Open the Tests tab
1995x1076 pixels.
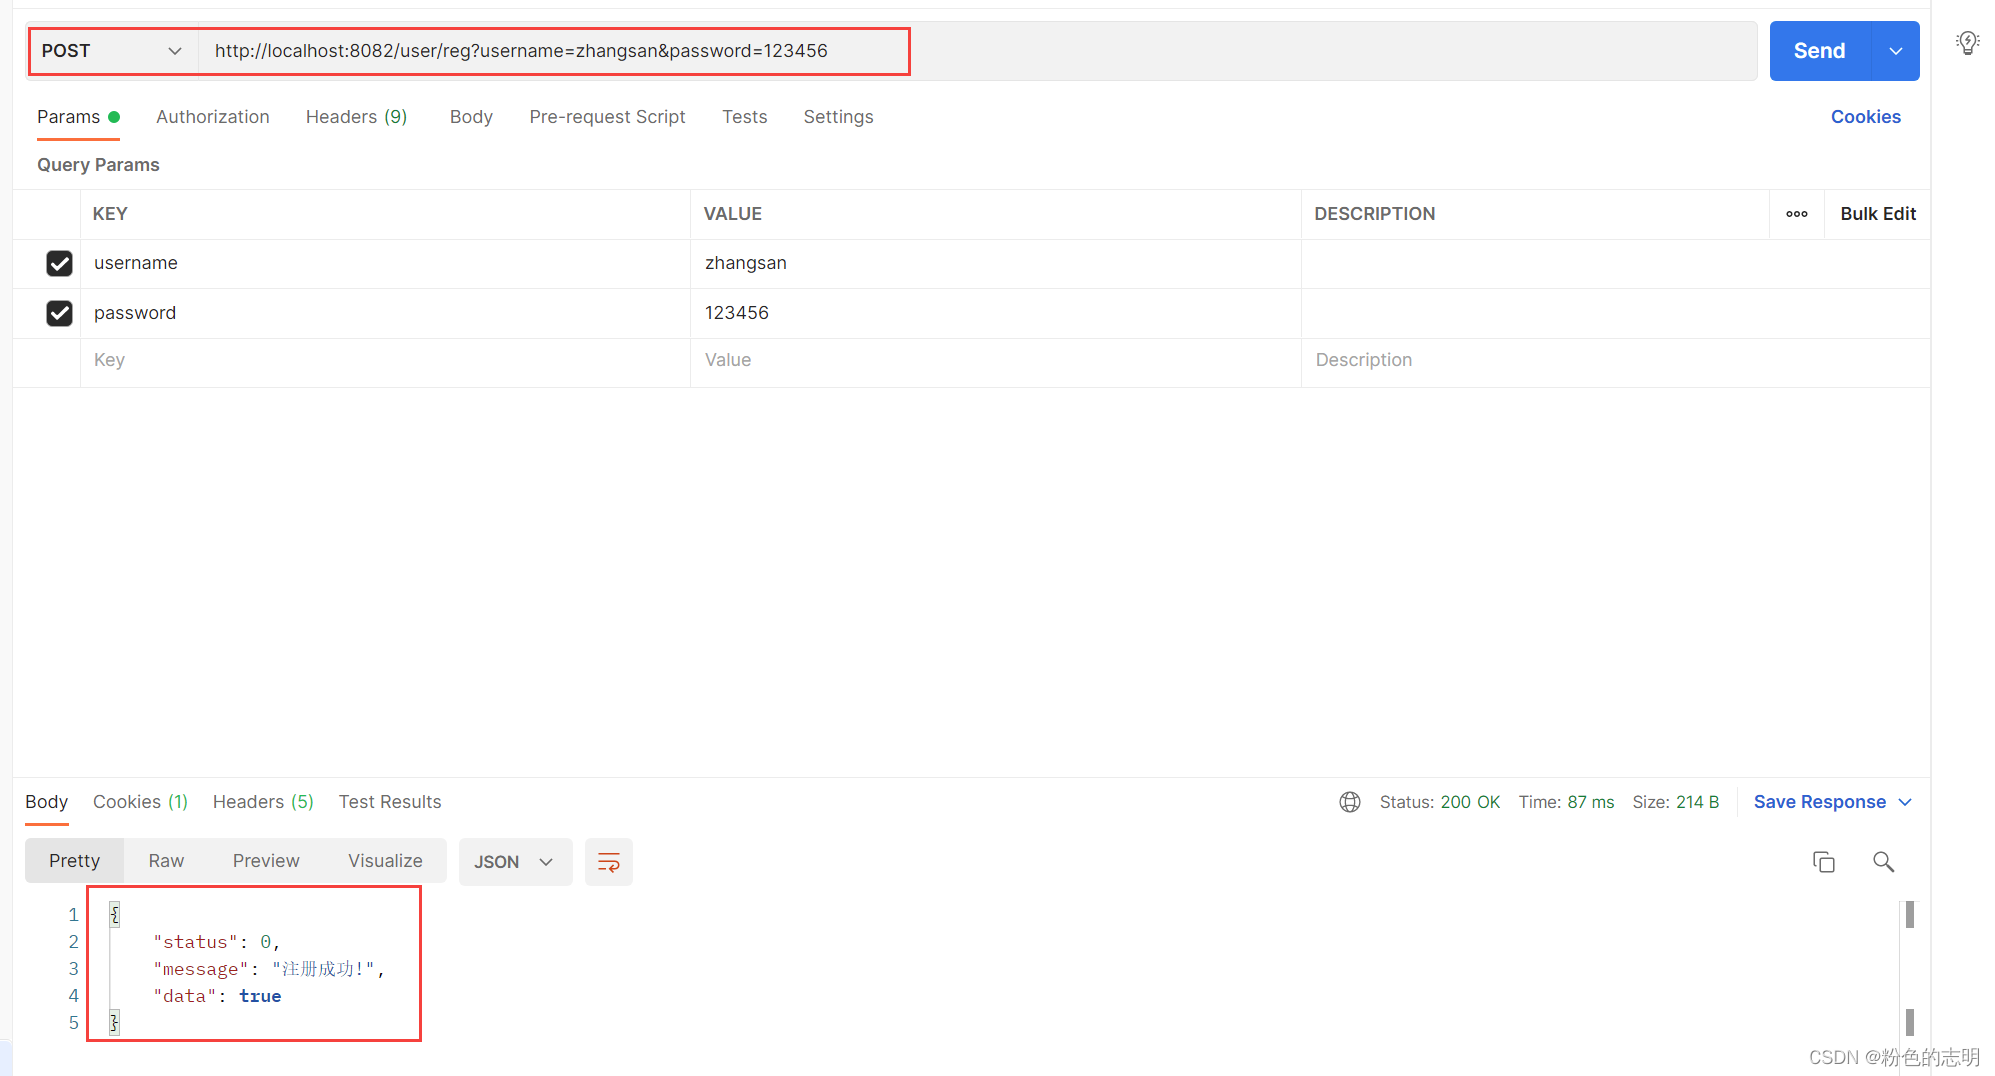[x=745, y=117]
